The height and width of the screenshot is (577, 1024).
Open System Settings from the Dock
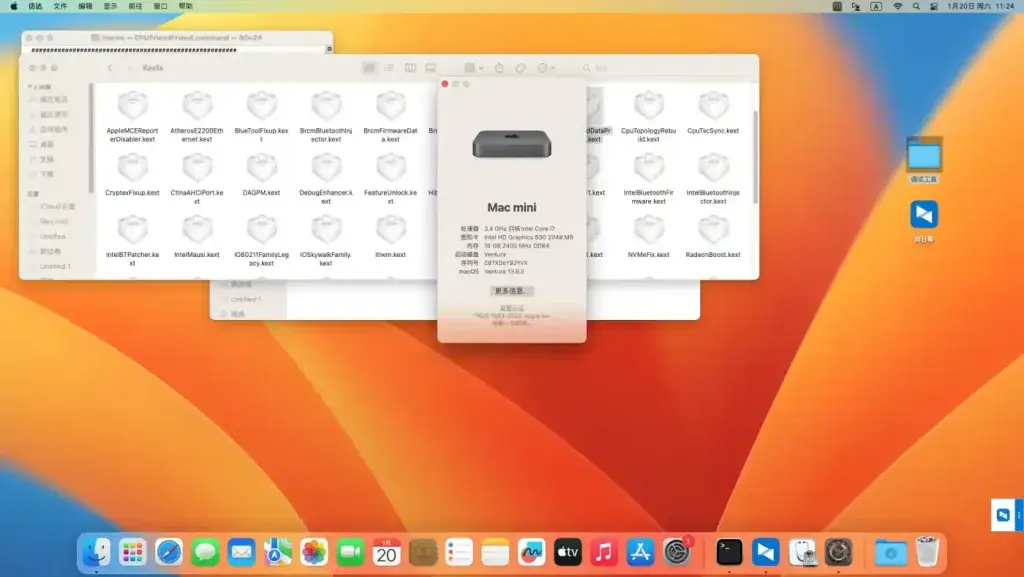(x=677, y=553)
